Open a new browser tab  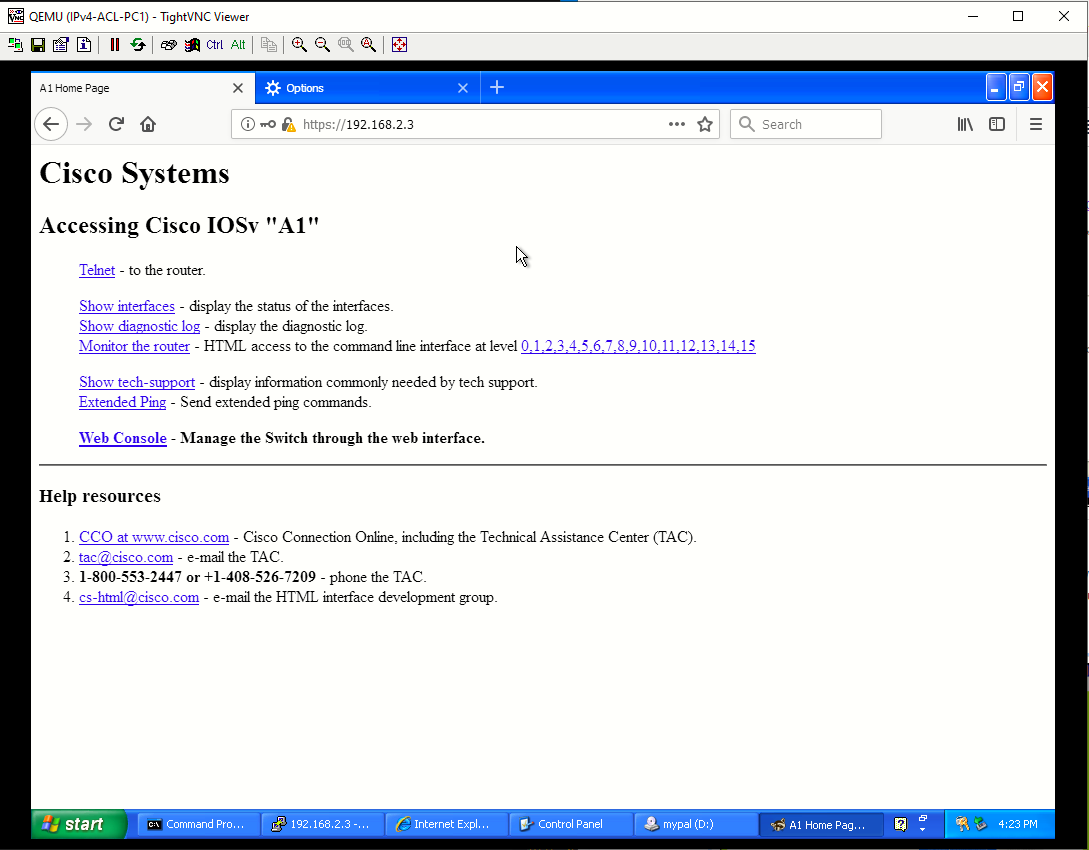click(x=497, y=88)
